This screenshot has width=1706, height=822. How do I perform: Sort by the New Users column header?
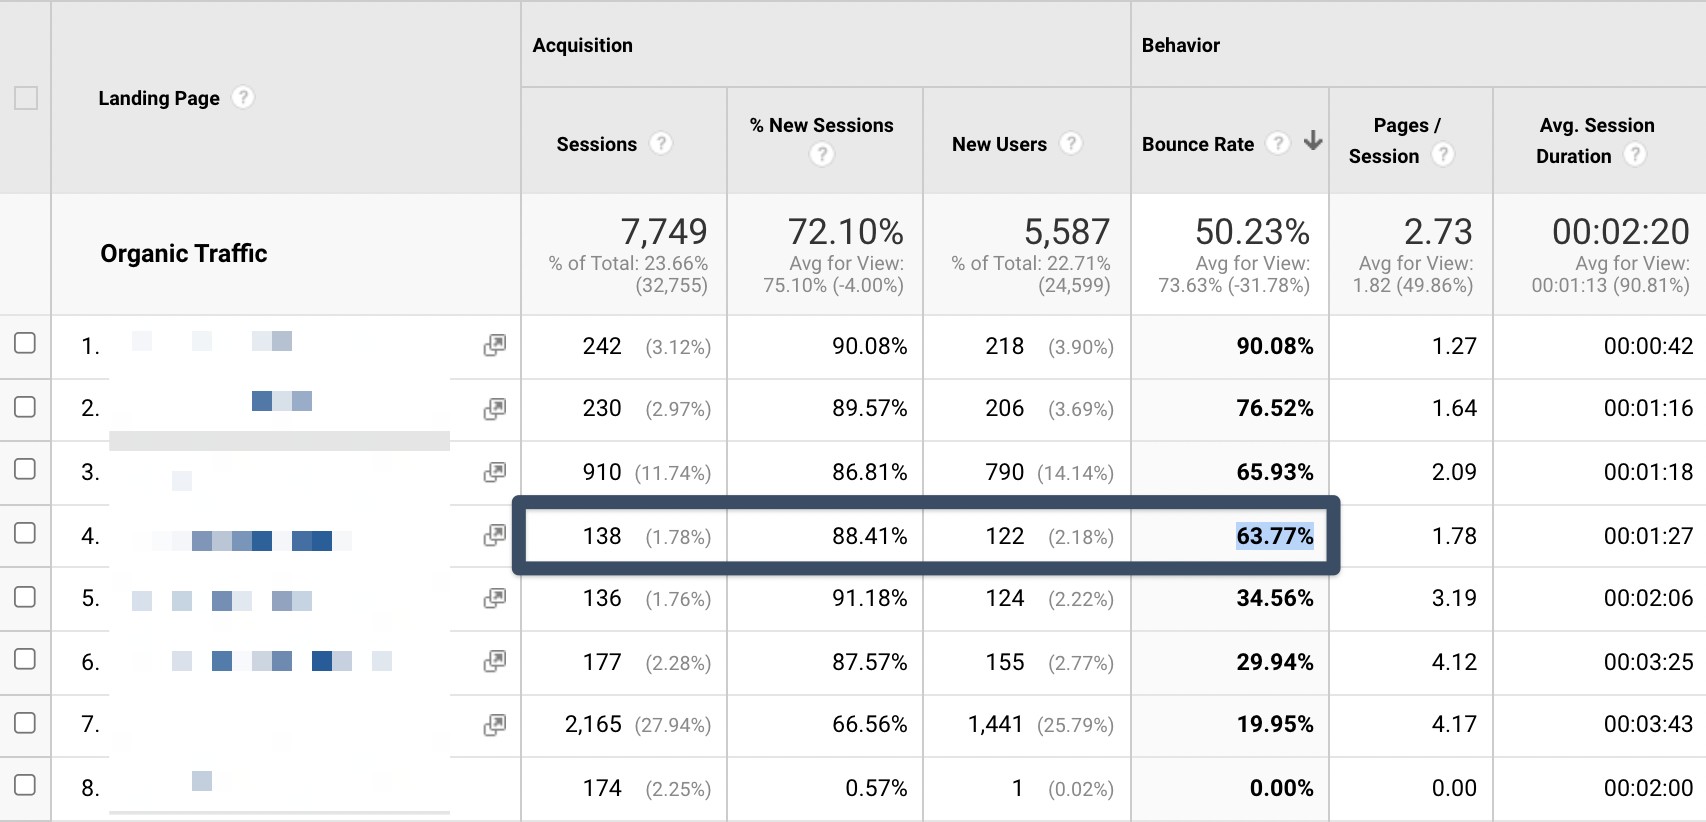click(x=999, y=144)
